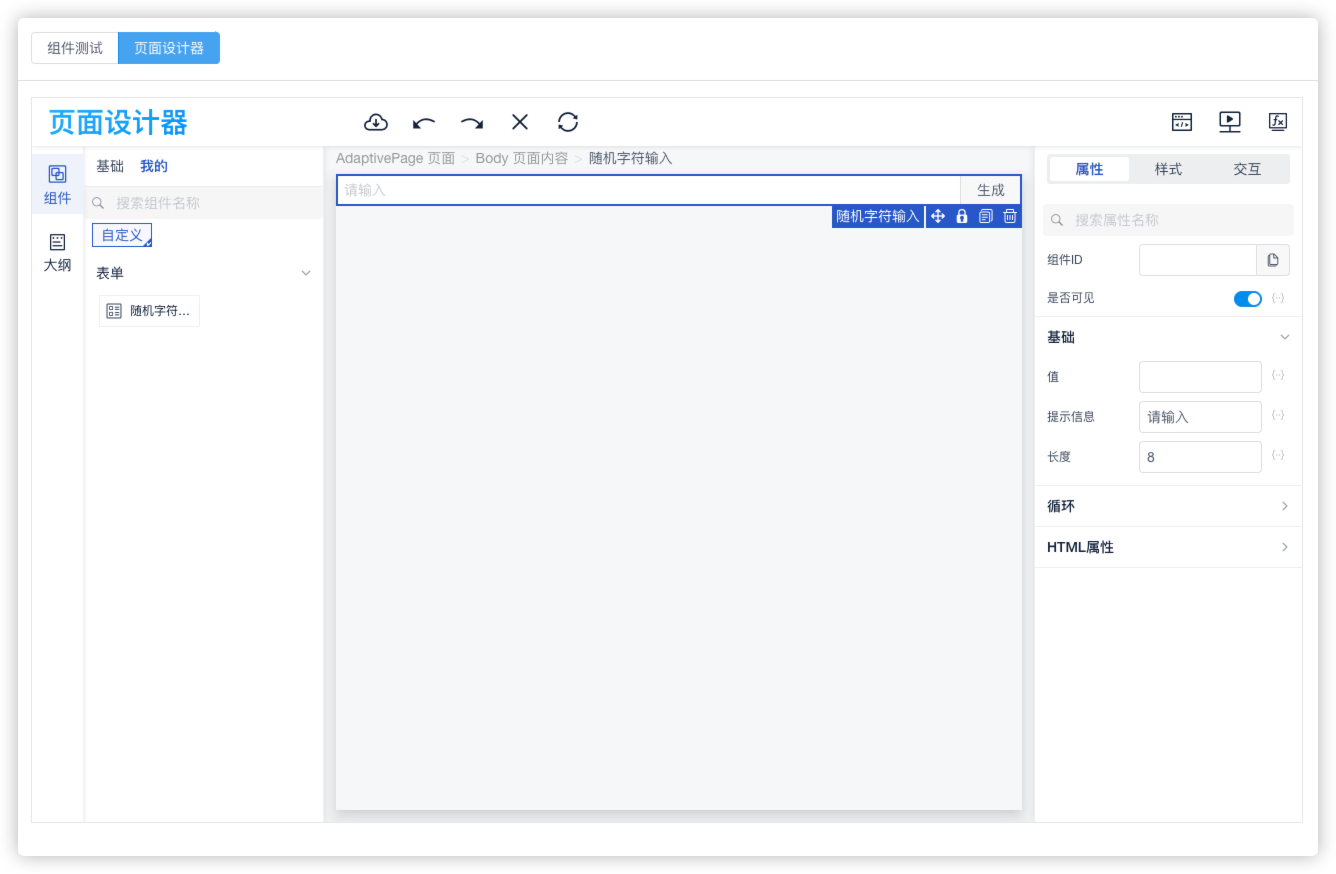
Task: Click the preview play screen icon
Action: 1230,122
